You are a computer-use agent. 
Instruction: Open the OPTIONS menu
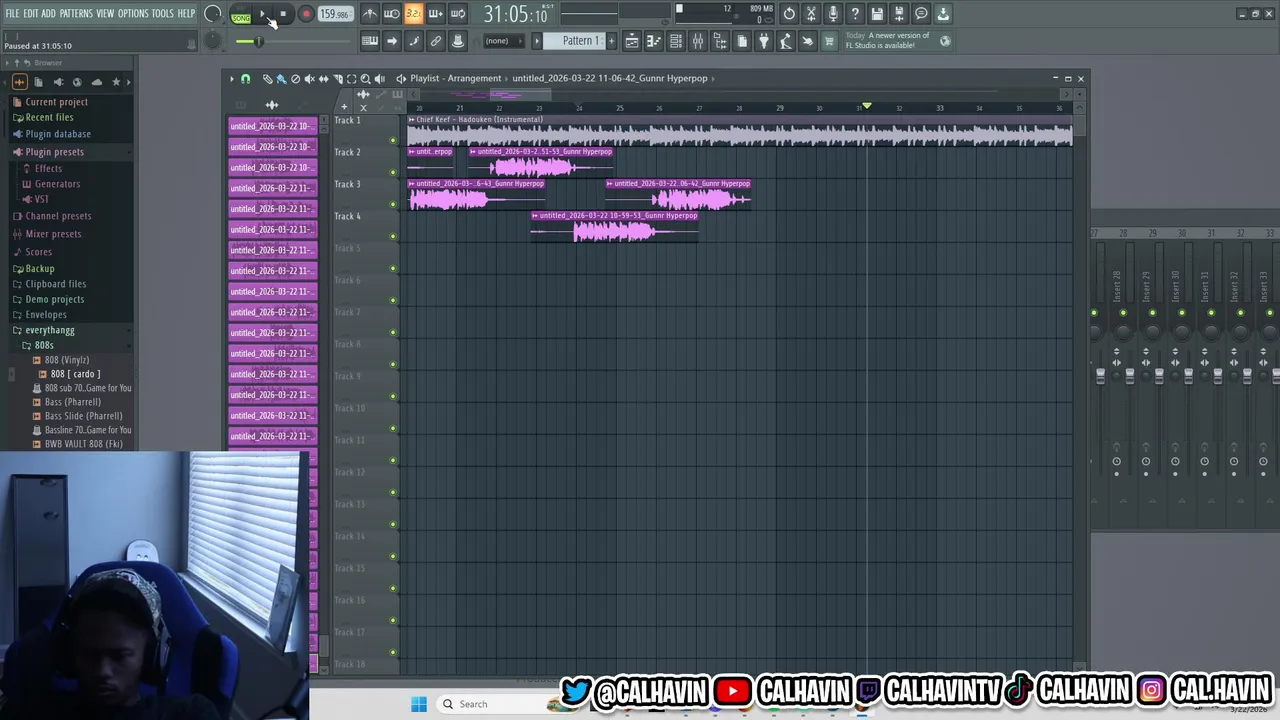pyautogui.click(x=133, y=14)
